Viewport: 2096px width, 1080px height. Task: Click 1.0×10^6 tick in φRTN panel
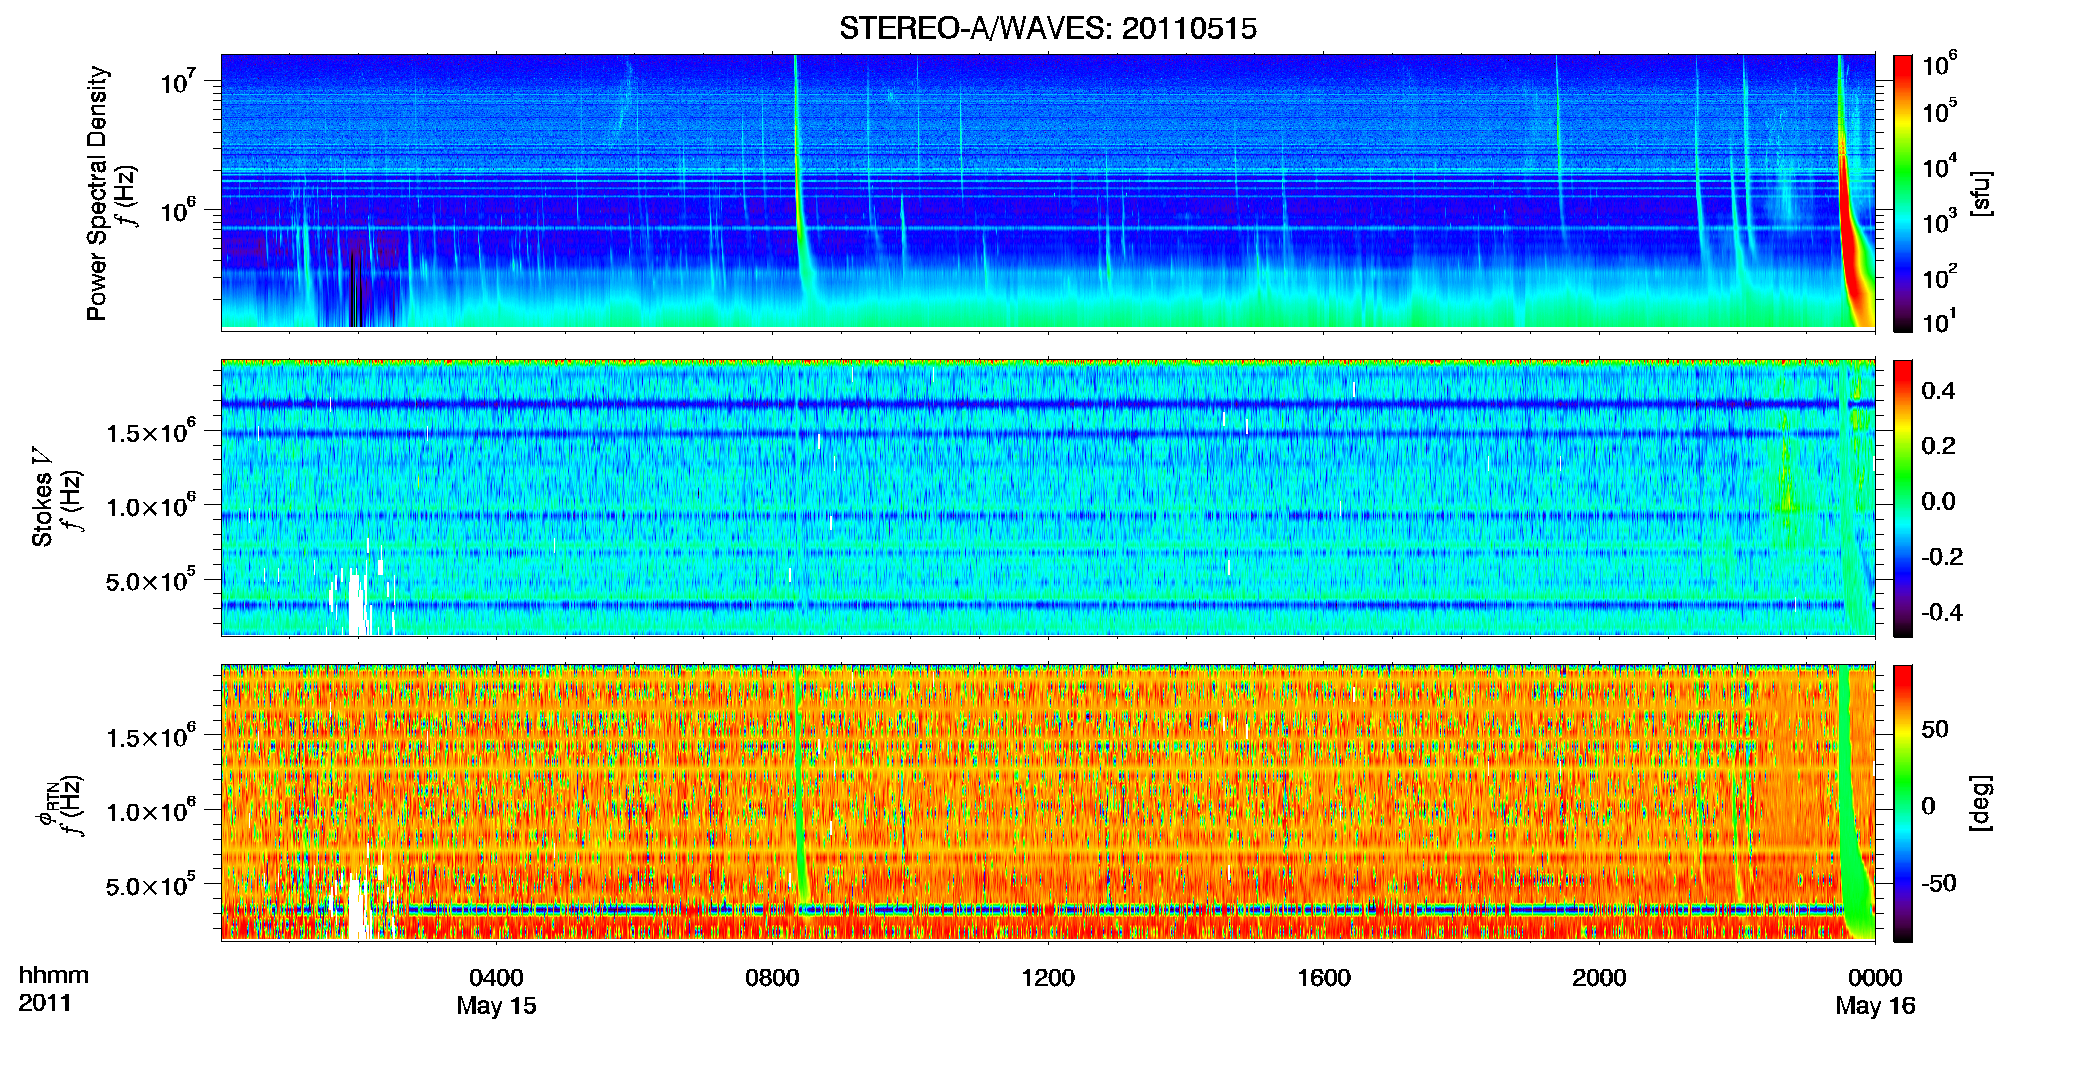[152, 811]
